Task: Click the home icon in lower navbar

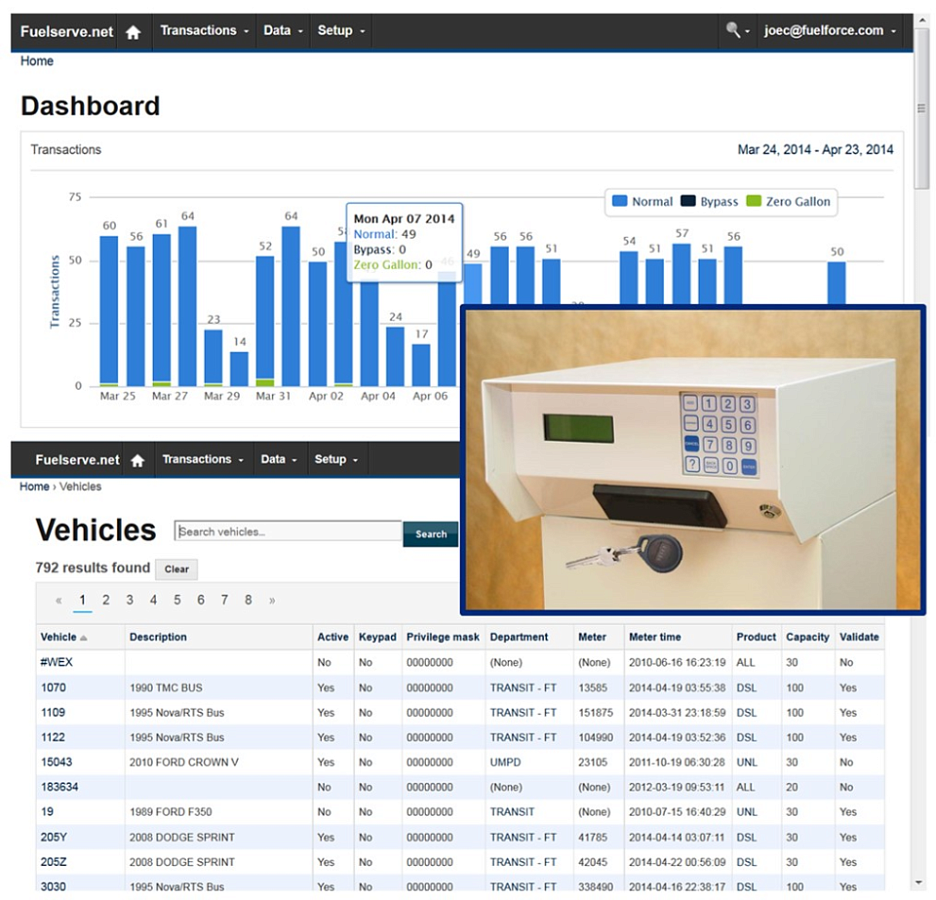Action: pos(137,460)
